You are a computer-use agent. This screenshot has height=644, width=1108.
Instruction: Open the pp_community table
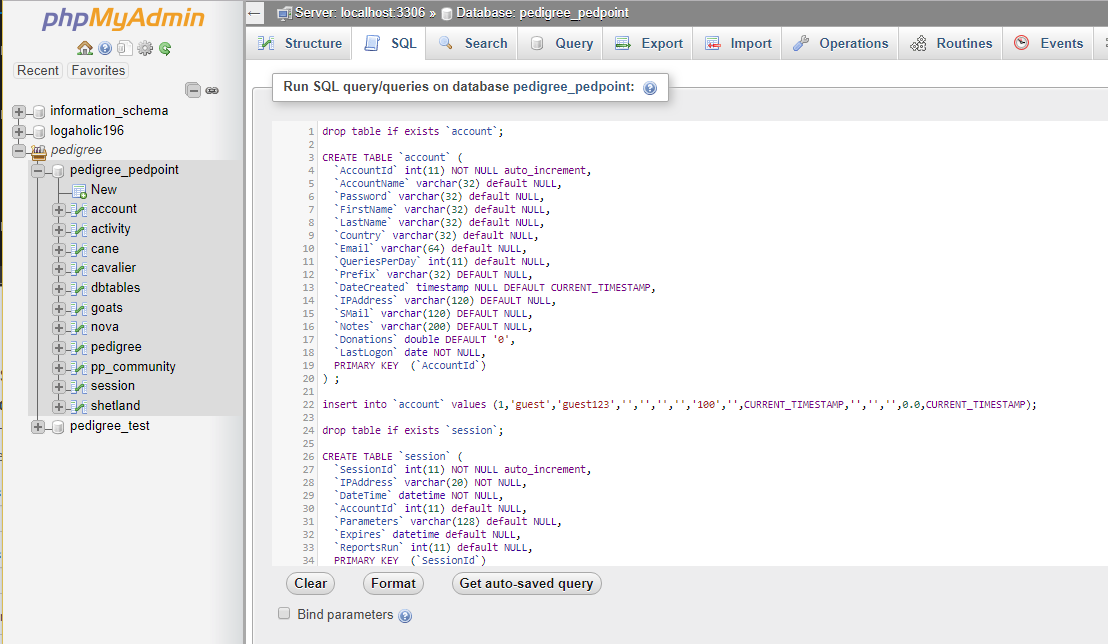point(133,367)
